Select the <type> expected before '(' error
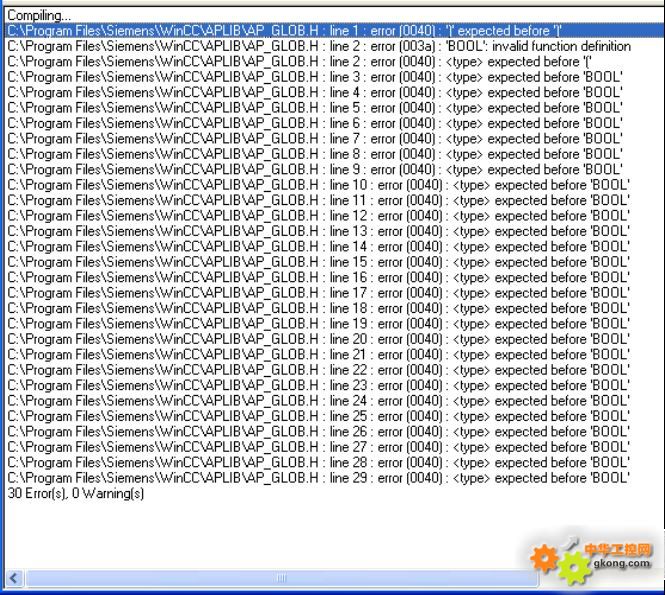This screenshot has height=595, width=665. (299, 61)
